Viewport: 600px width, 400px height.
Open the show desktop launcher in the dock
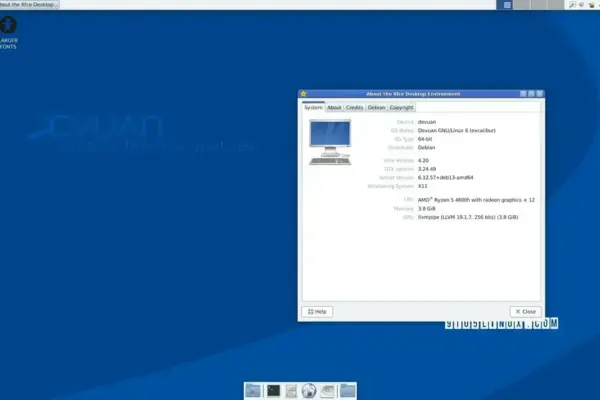[x=253, y=391]
